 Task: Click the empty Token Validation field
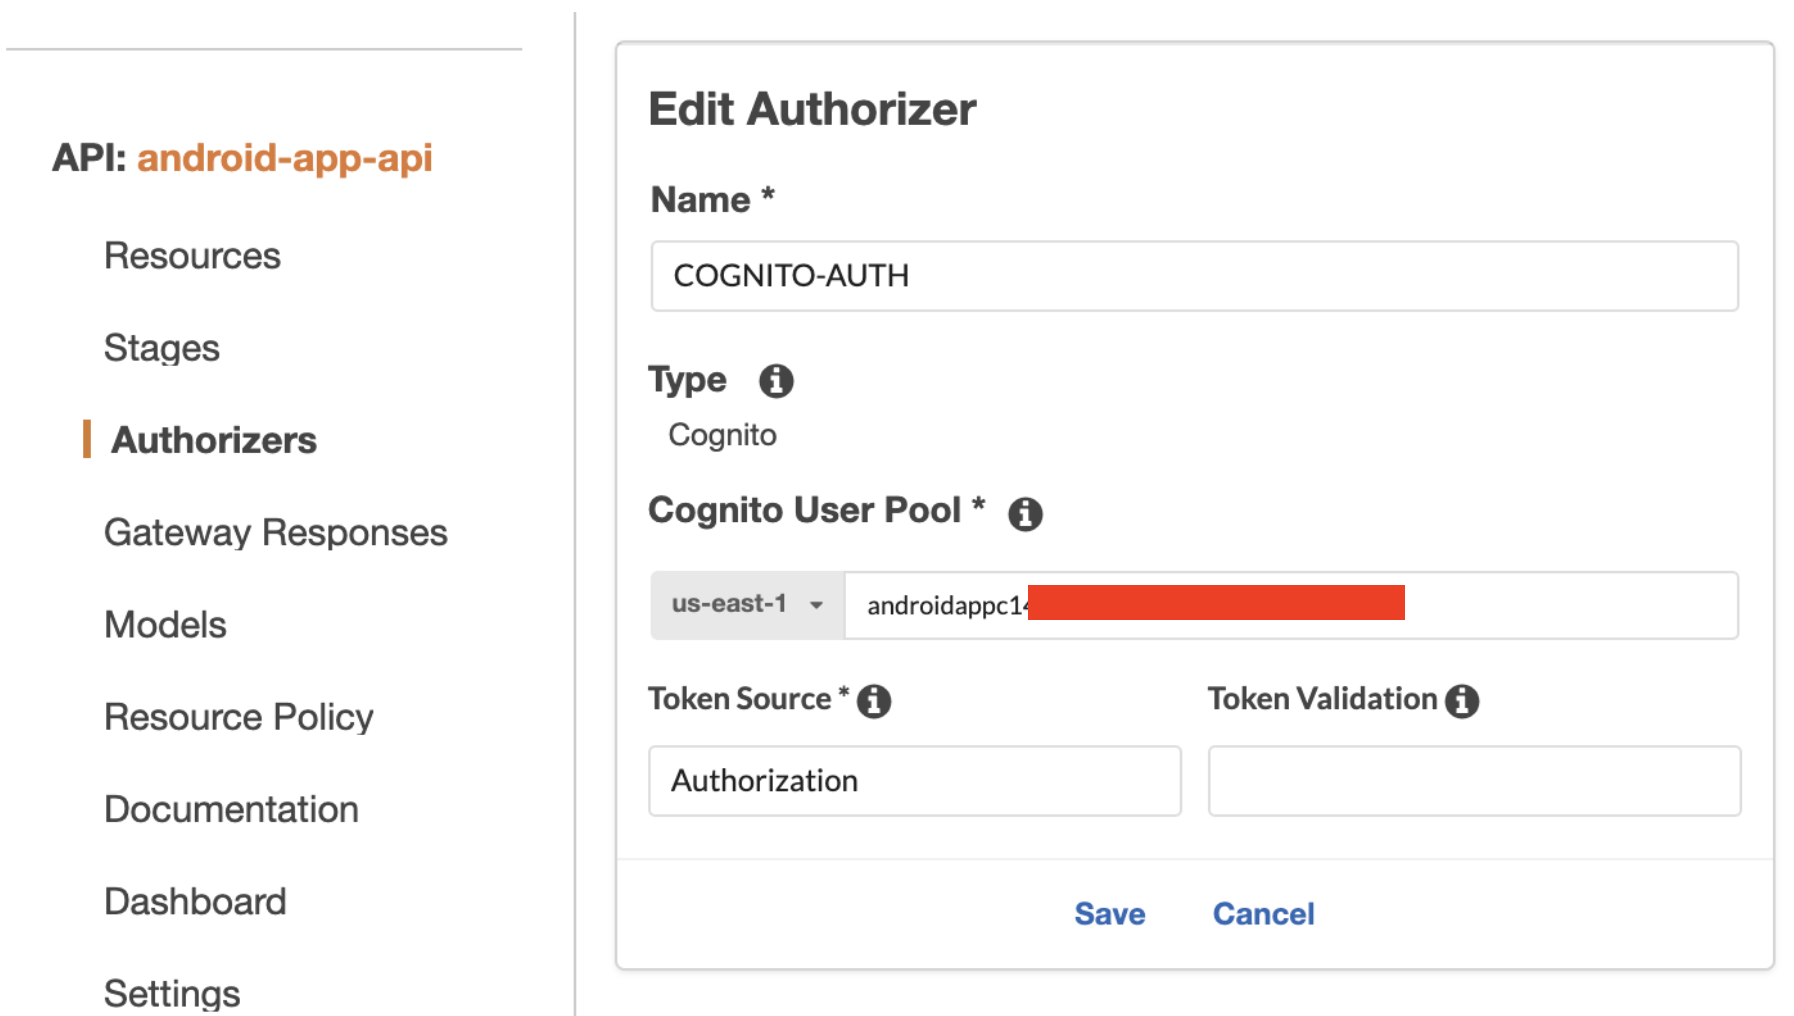[x=1474, y=781]
